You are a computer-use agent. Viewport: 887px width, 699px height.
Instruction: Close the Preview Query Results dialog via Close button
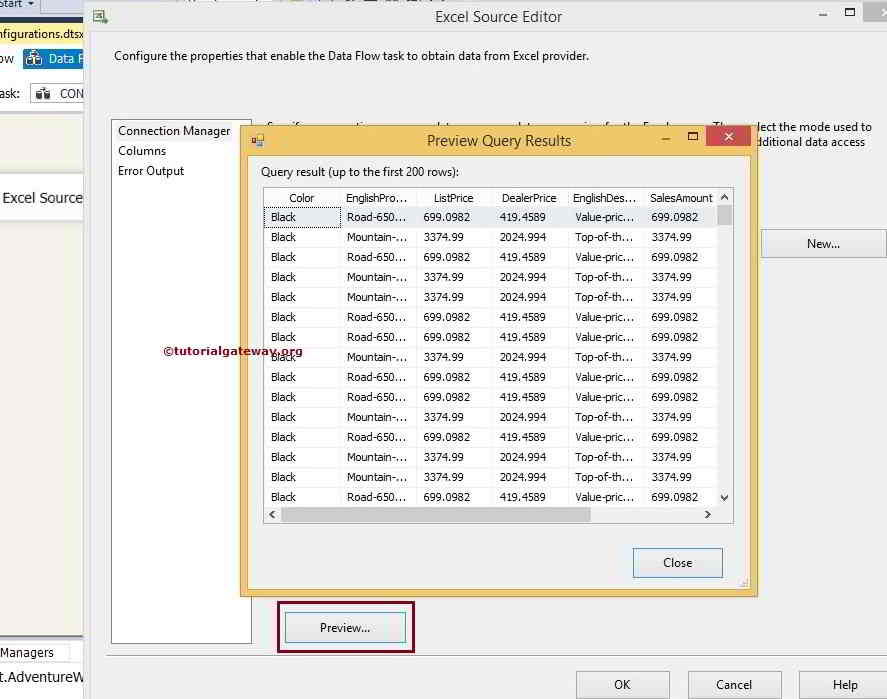(x=677, y=562)
